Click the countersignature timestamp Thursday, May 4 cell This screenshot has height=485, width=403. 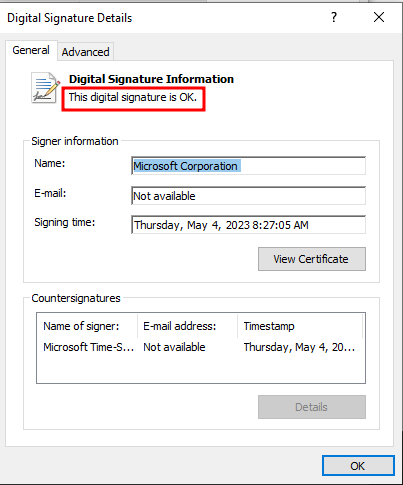pos(299,347)
